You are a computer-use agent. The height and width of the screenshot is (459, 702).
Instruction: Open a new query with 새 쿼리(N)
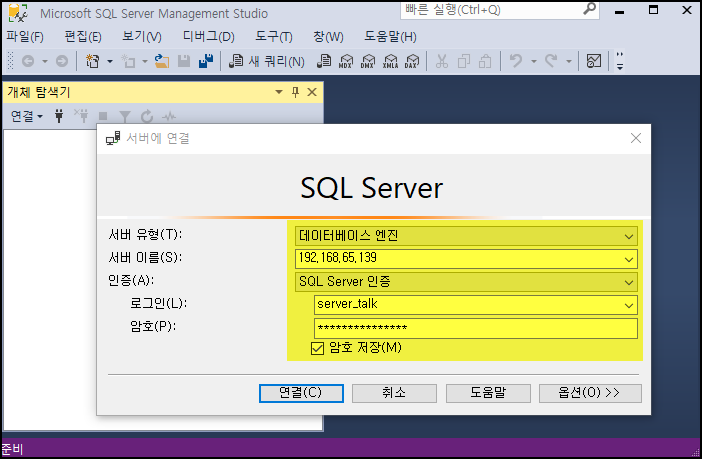click(x=267, y=61)
